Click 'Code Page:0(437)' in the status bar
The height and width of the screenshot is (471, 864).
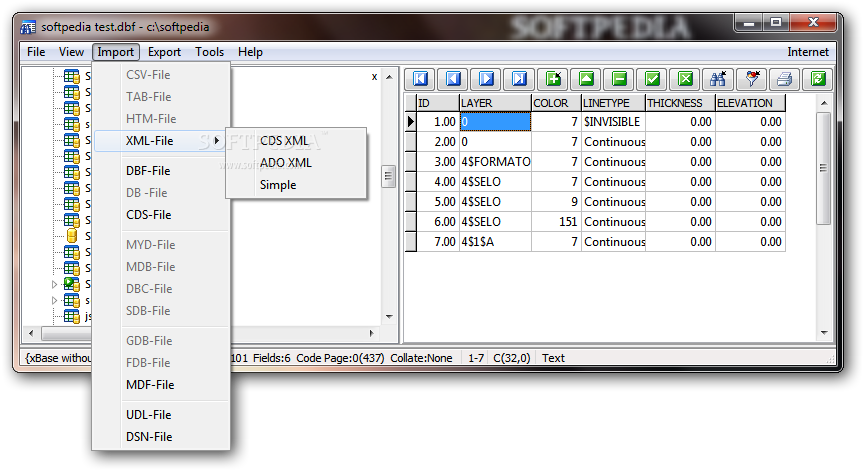click(x=340, y=358)
